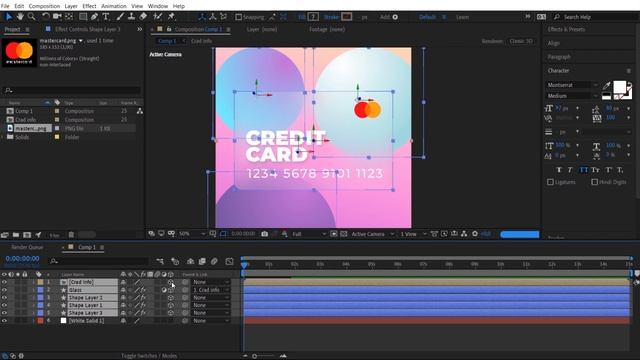Toggle the adjustment layer switch on Glass layer
The width and height of the screenshot is (640, 360).
(x=164, y=290)
